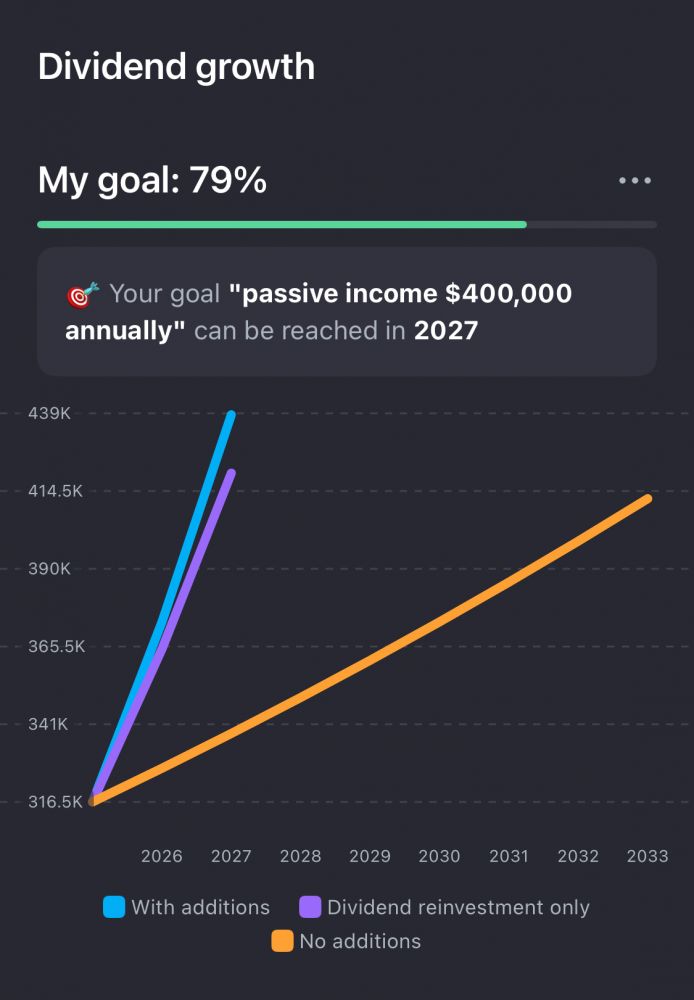The height and width of the screenshot is (1000, 694).
Task: Open the three-dots goal options menu
Action: [635, 181]
